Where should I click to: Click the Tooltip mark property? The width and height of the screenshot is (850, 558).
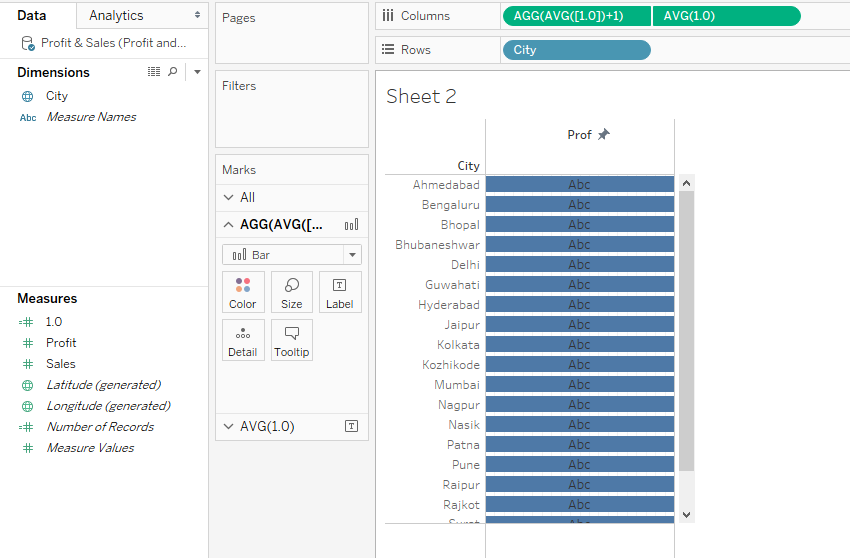click(292, 340)
